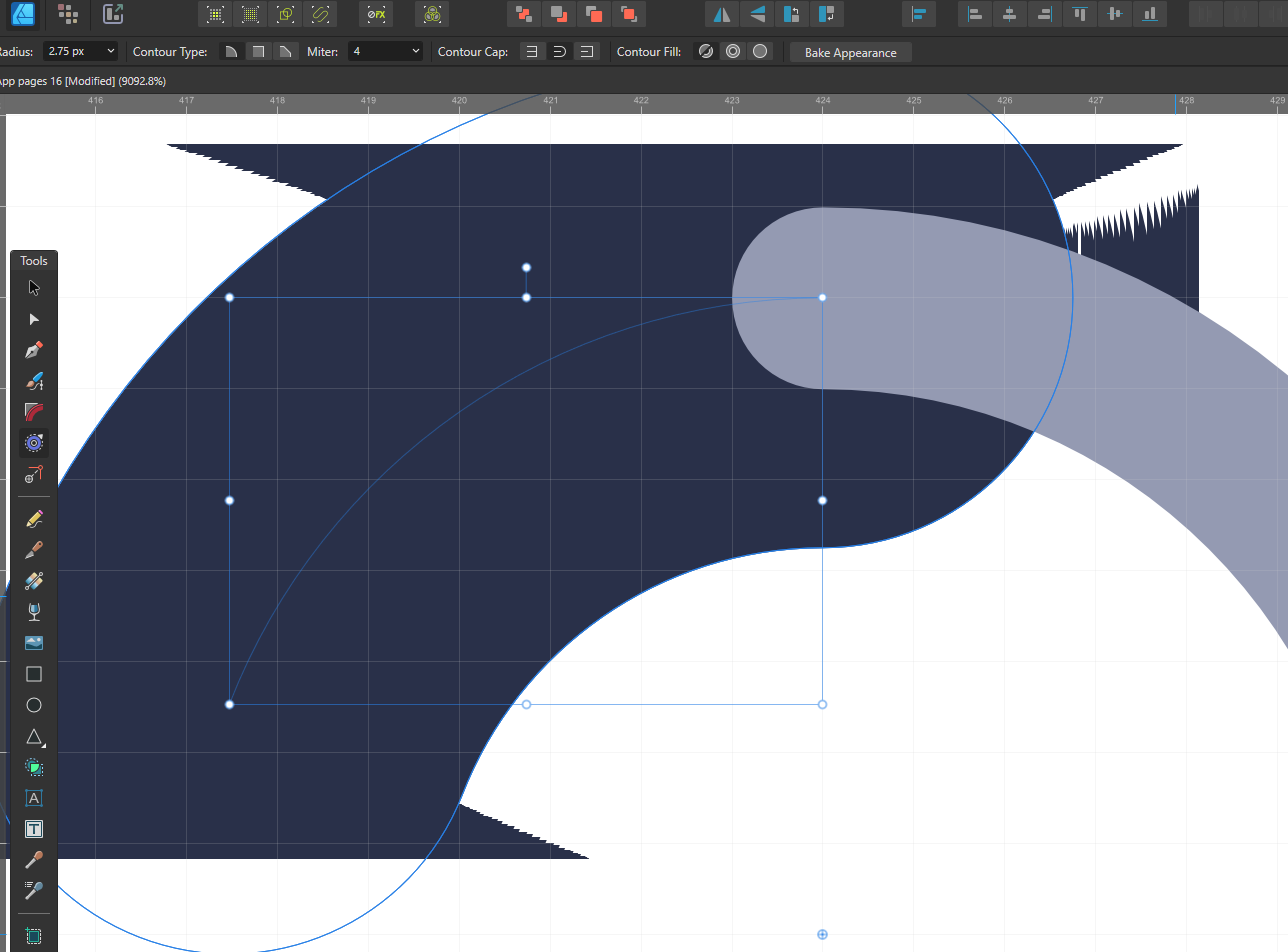
Task: Select the Place Image tool
Action: click(34, 643)
